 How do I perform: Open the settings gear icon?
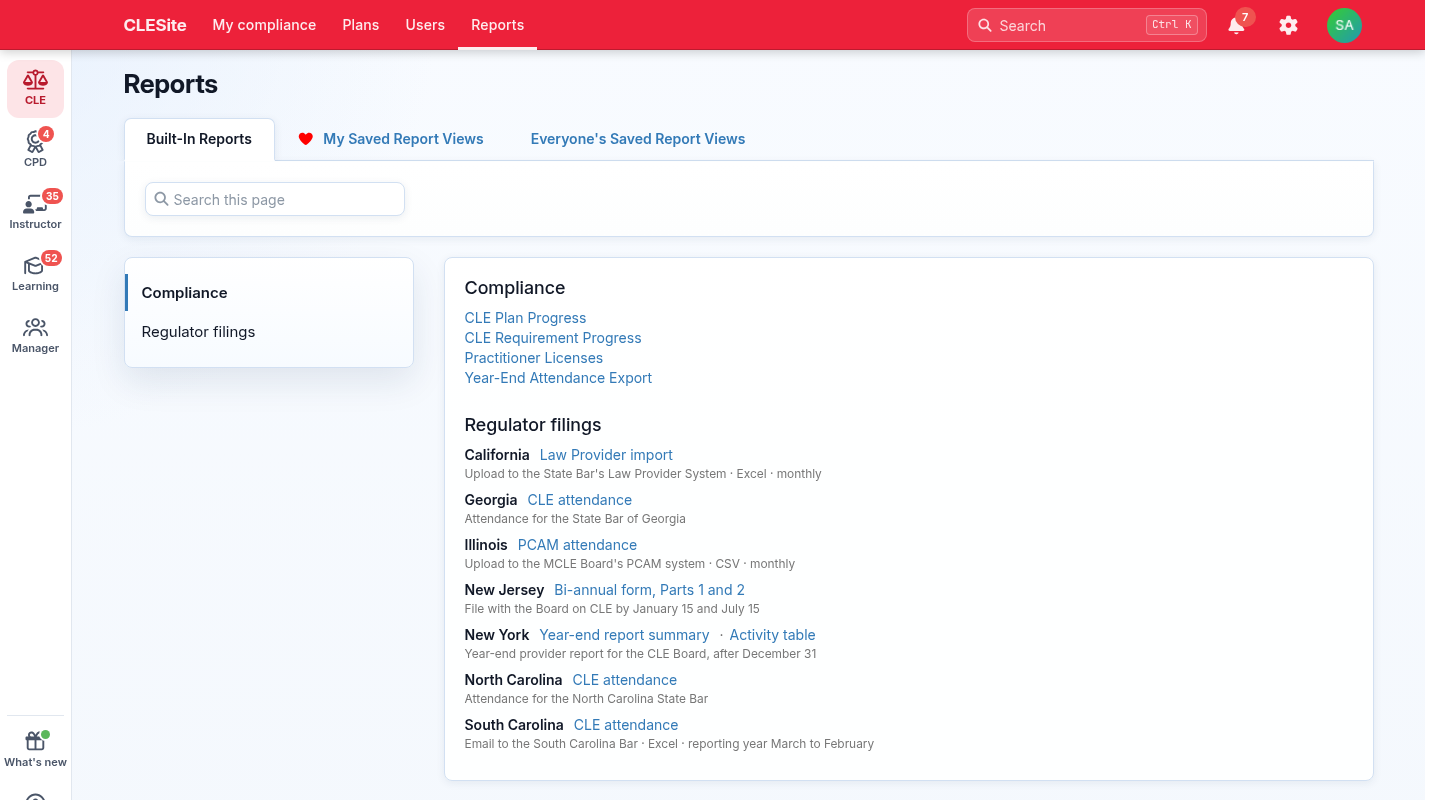pyautogui.click(x=1288, y=25)
